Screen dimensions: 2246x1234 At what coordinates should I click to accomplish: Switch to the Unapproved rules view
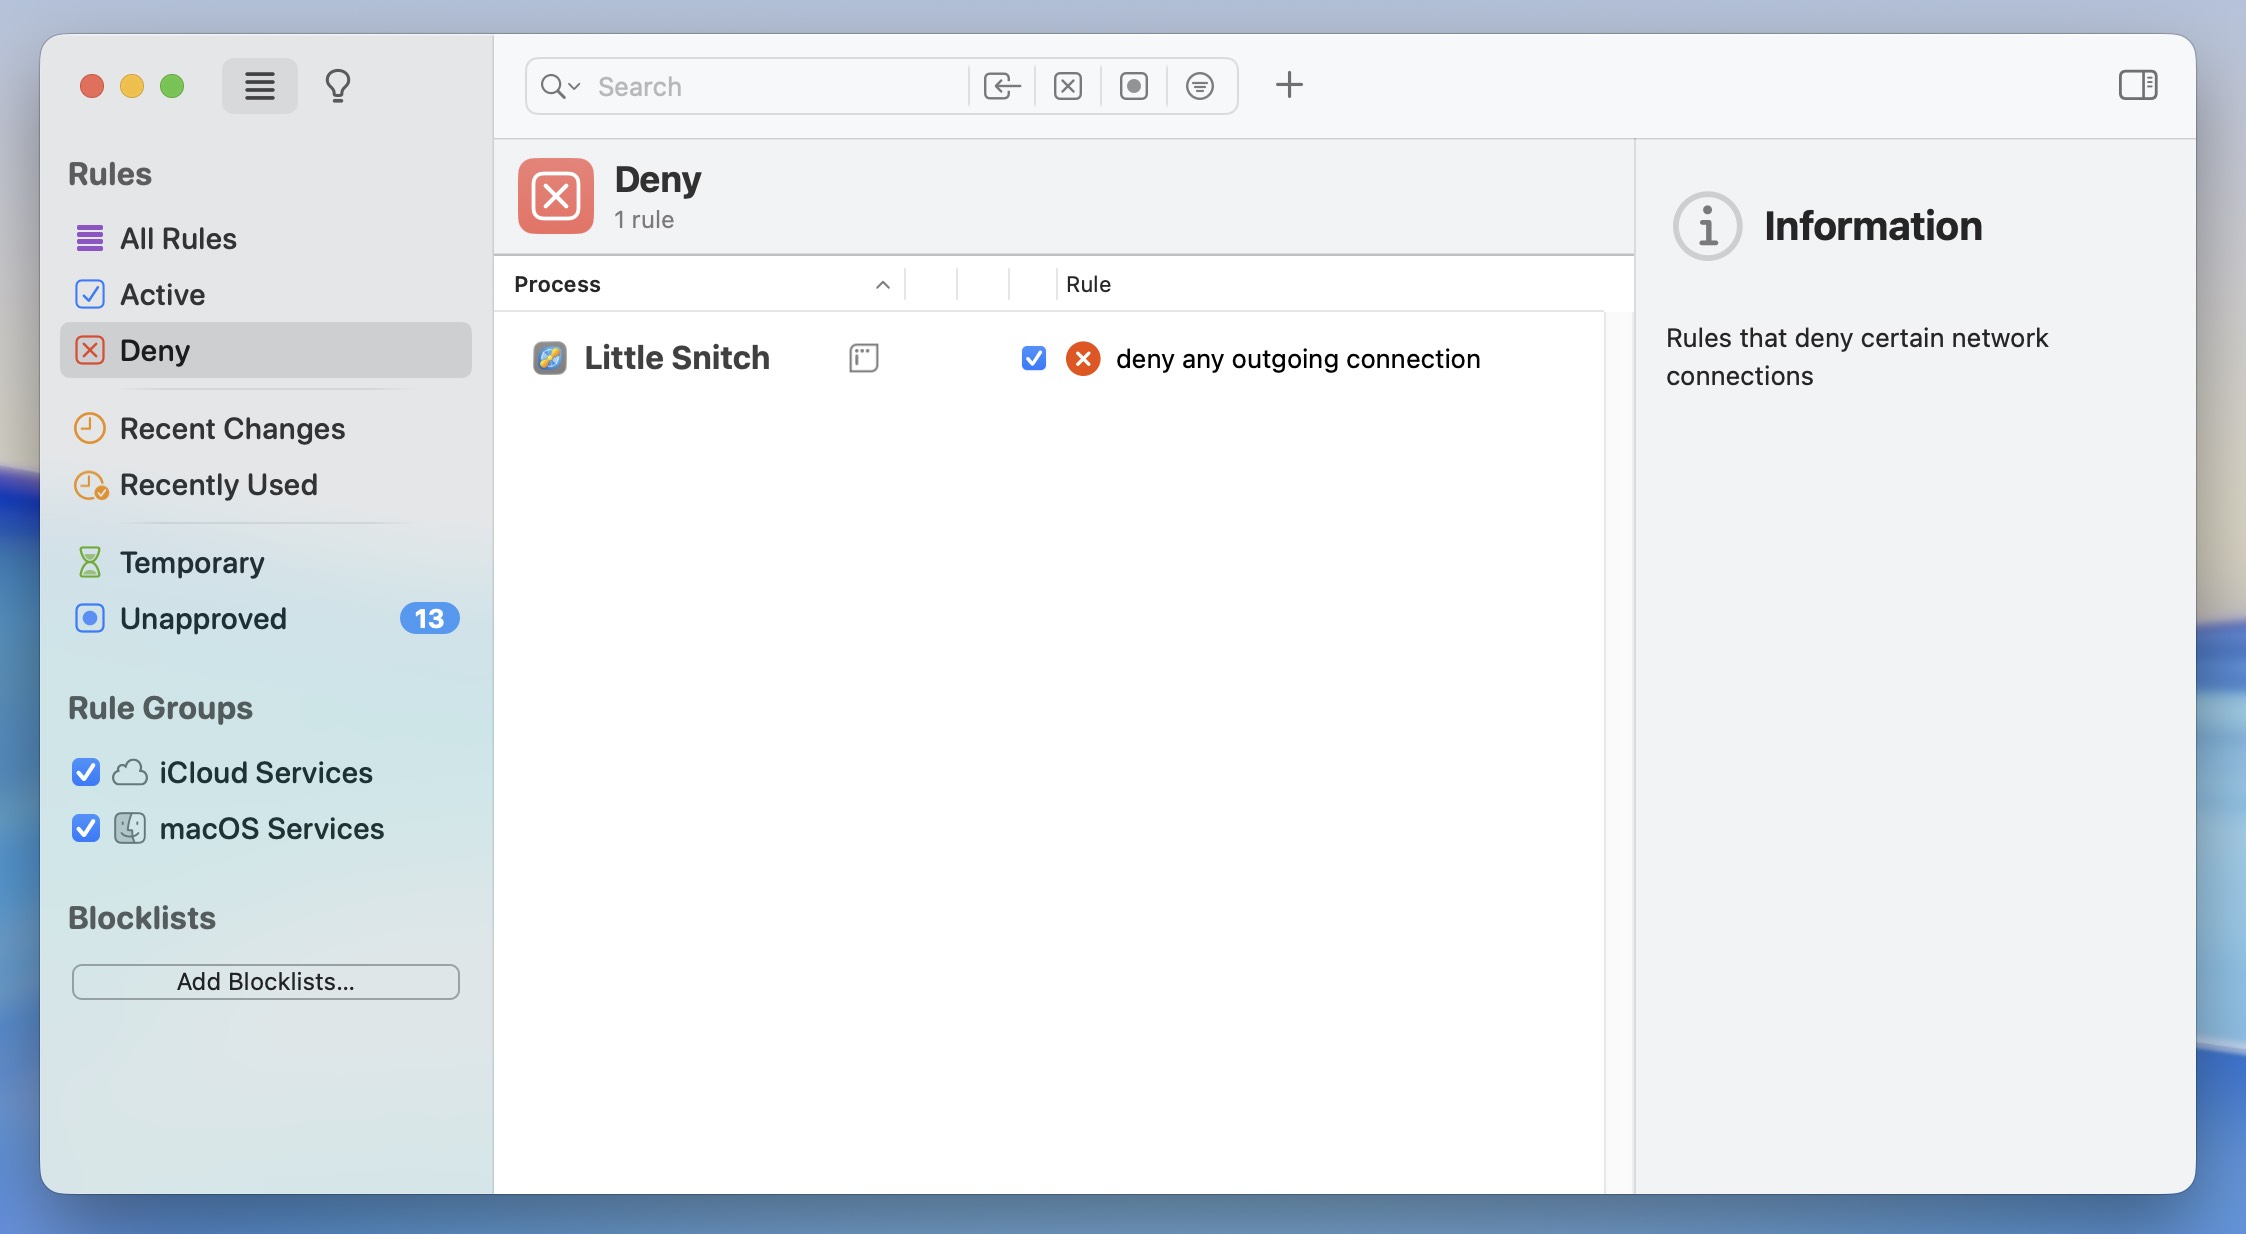[203, 618]
